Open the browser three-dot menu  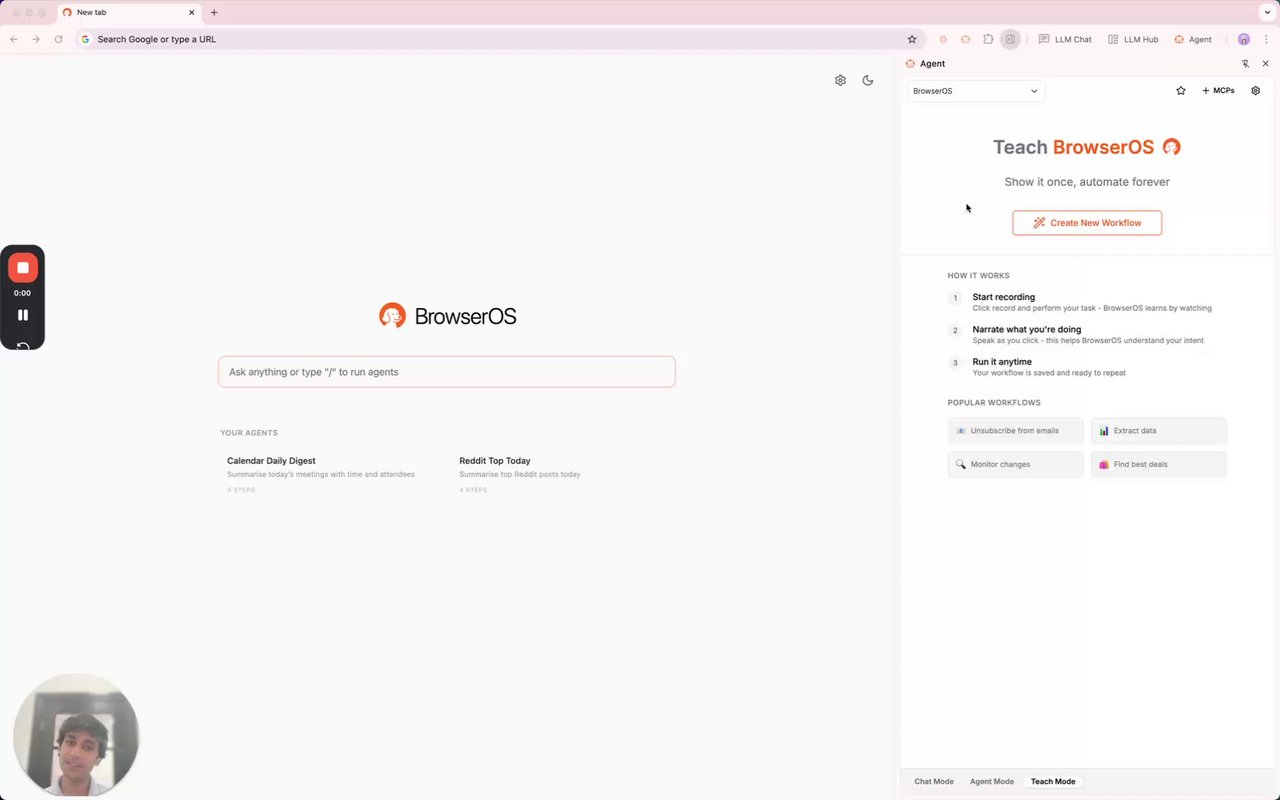1266,39
